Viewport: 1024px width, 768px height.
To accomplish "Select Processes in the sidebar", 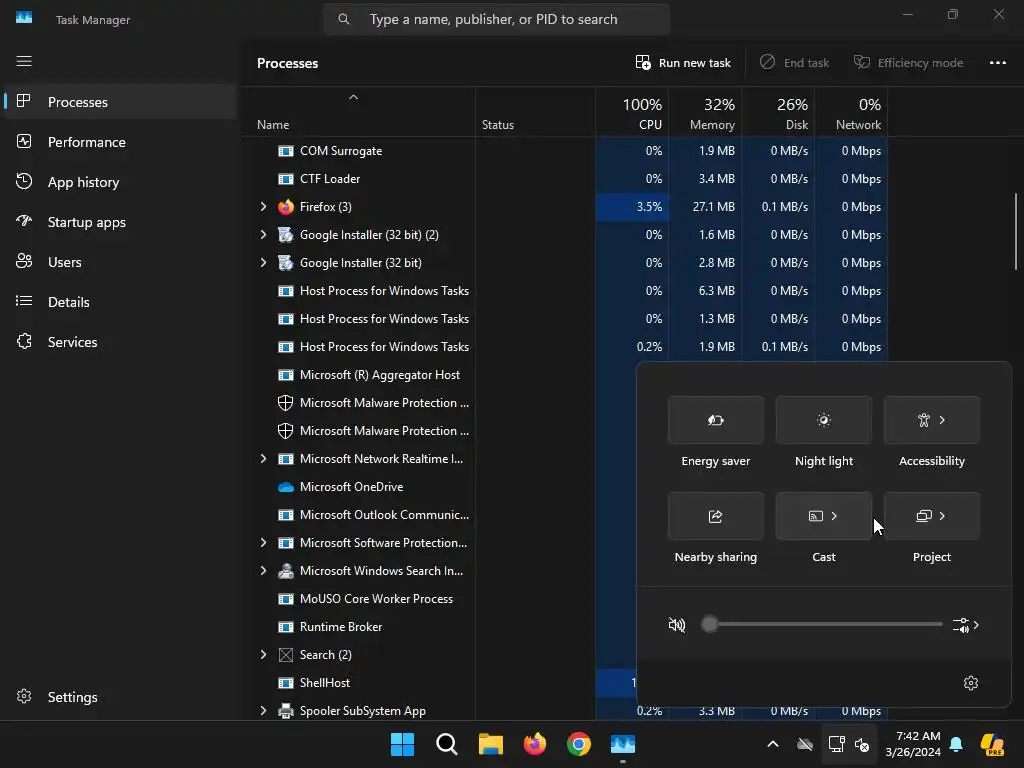I will pyautogui.click(x=120, y=102).
